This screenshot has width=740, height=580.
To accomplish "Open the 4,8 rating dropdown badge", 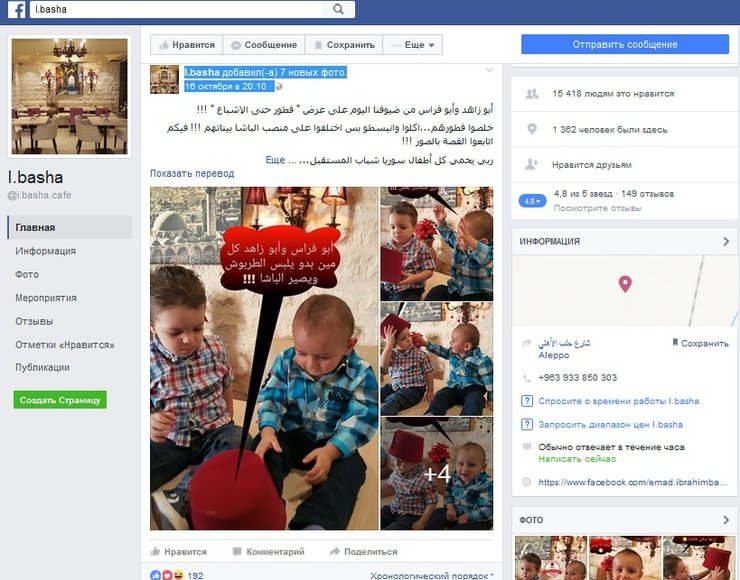I will point(532,201).
